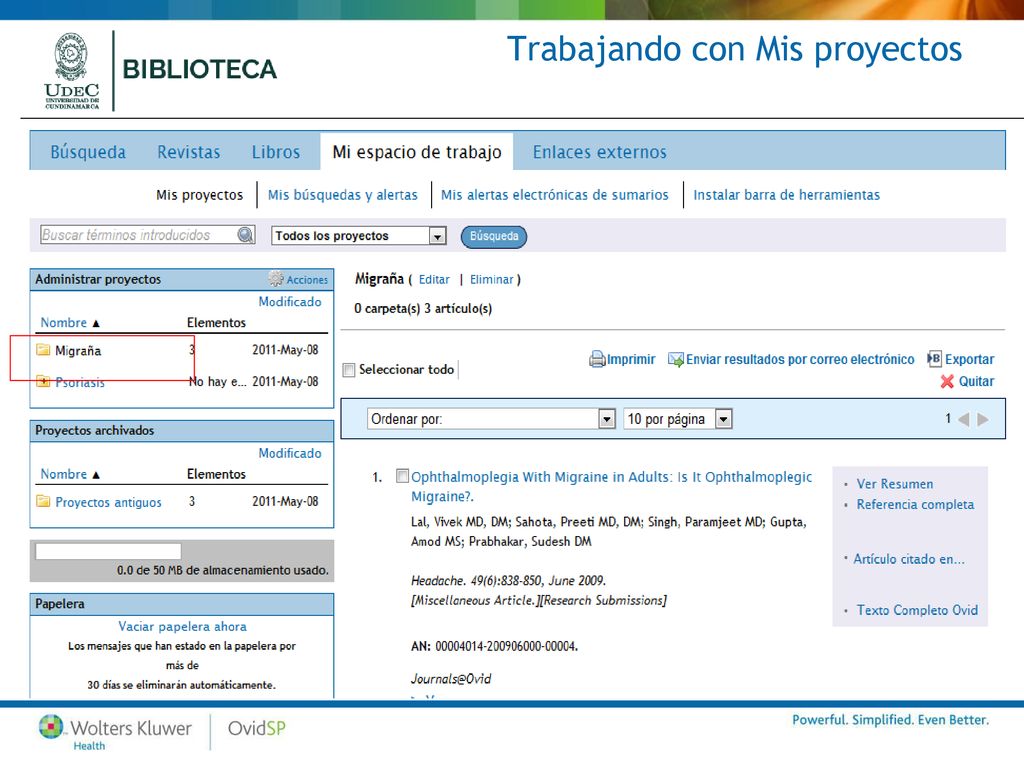Viewport: 1024px width, 768px height.
Task: Click Artículo citado en… link
Action: click(908, 559)
